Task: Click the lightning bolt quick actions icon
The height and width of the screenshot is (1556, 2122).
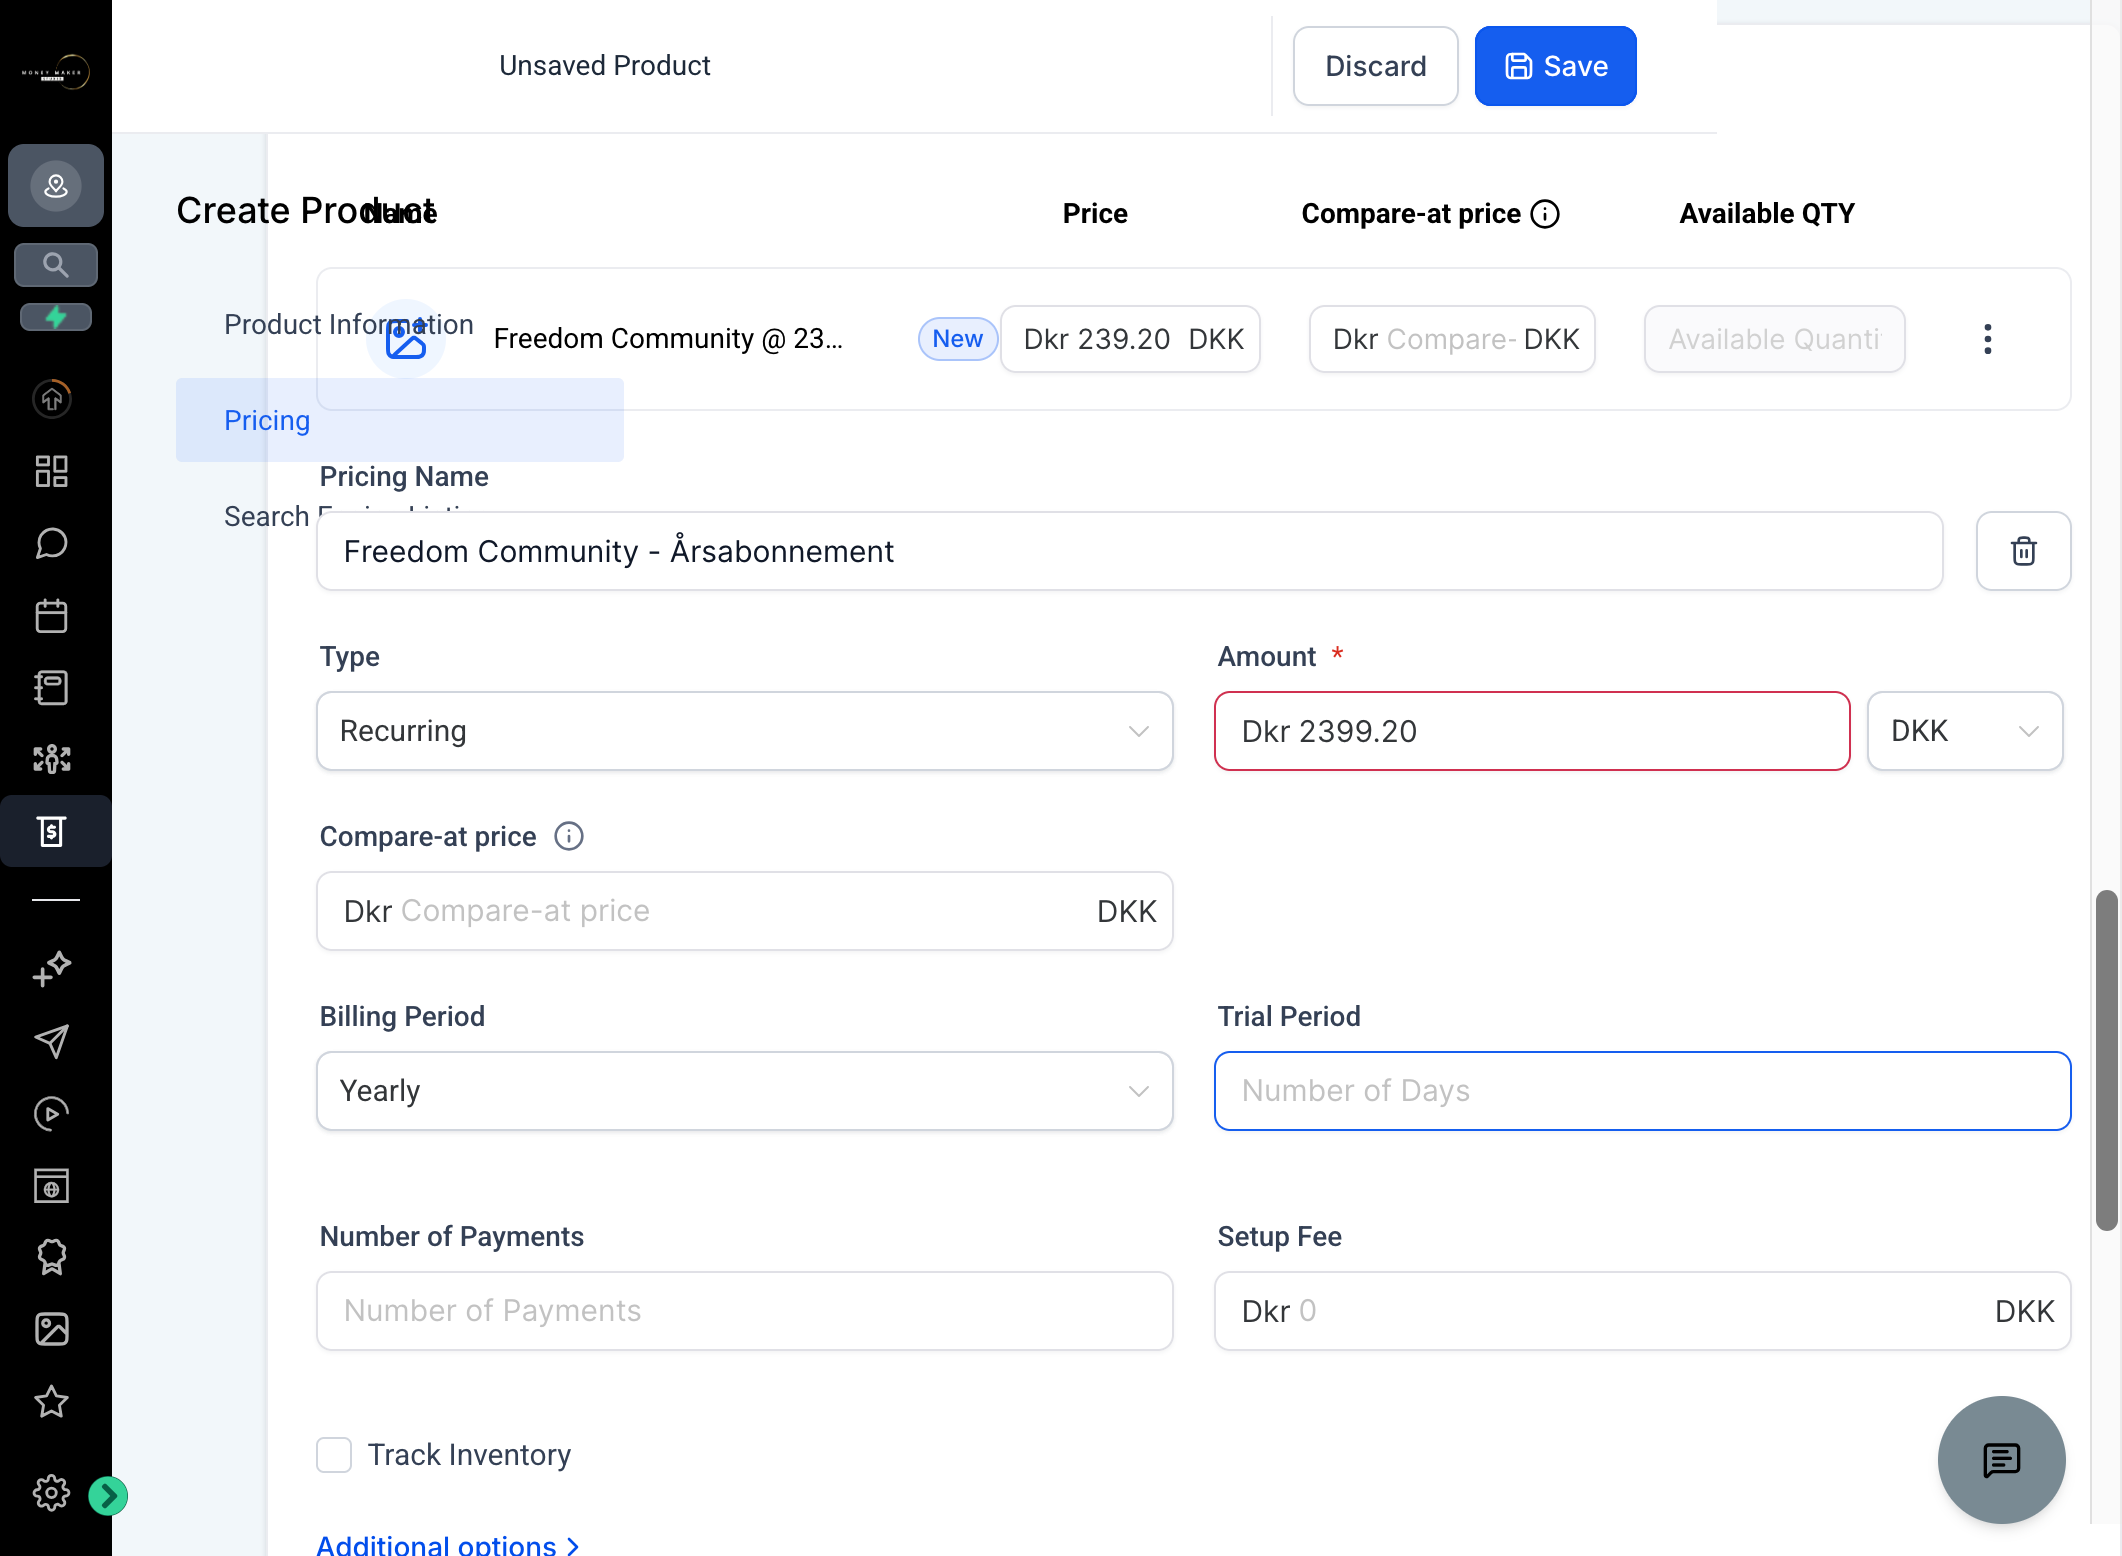Action: pyautogui.click(x=56, y=317)
